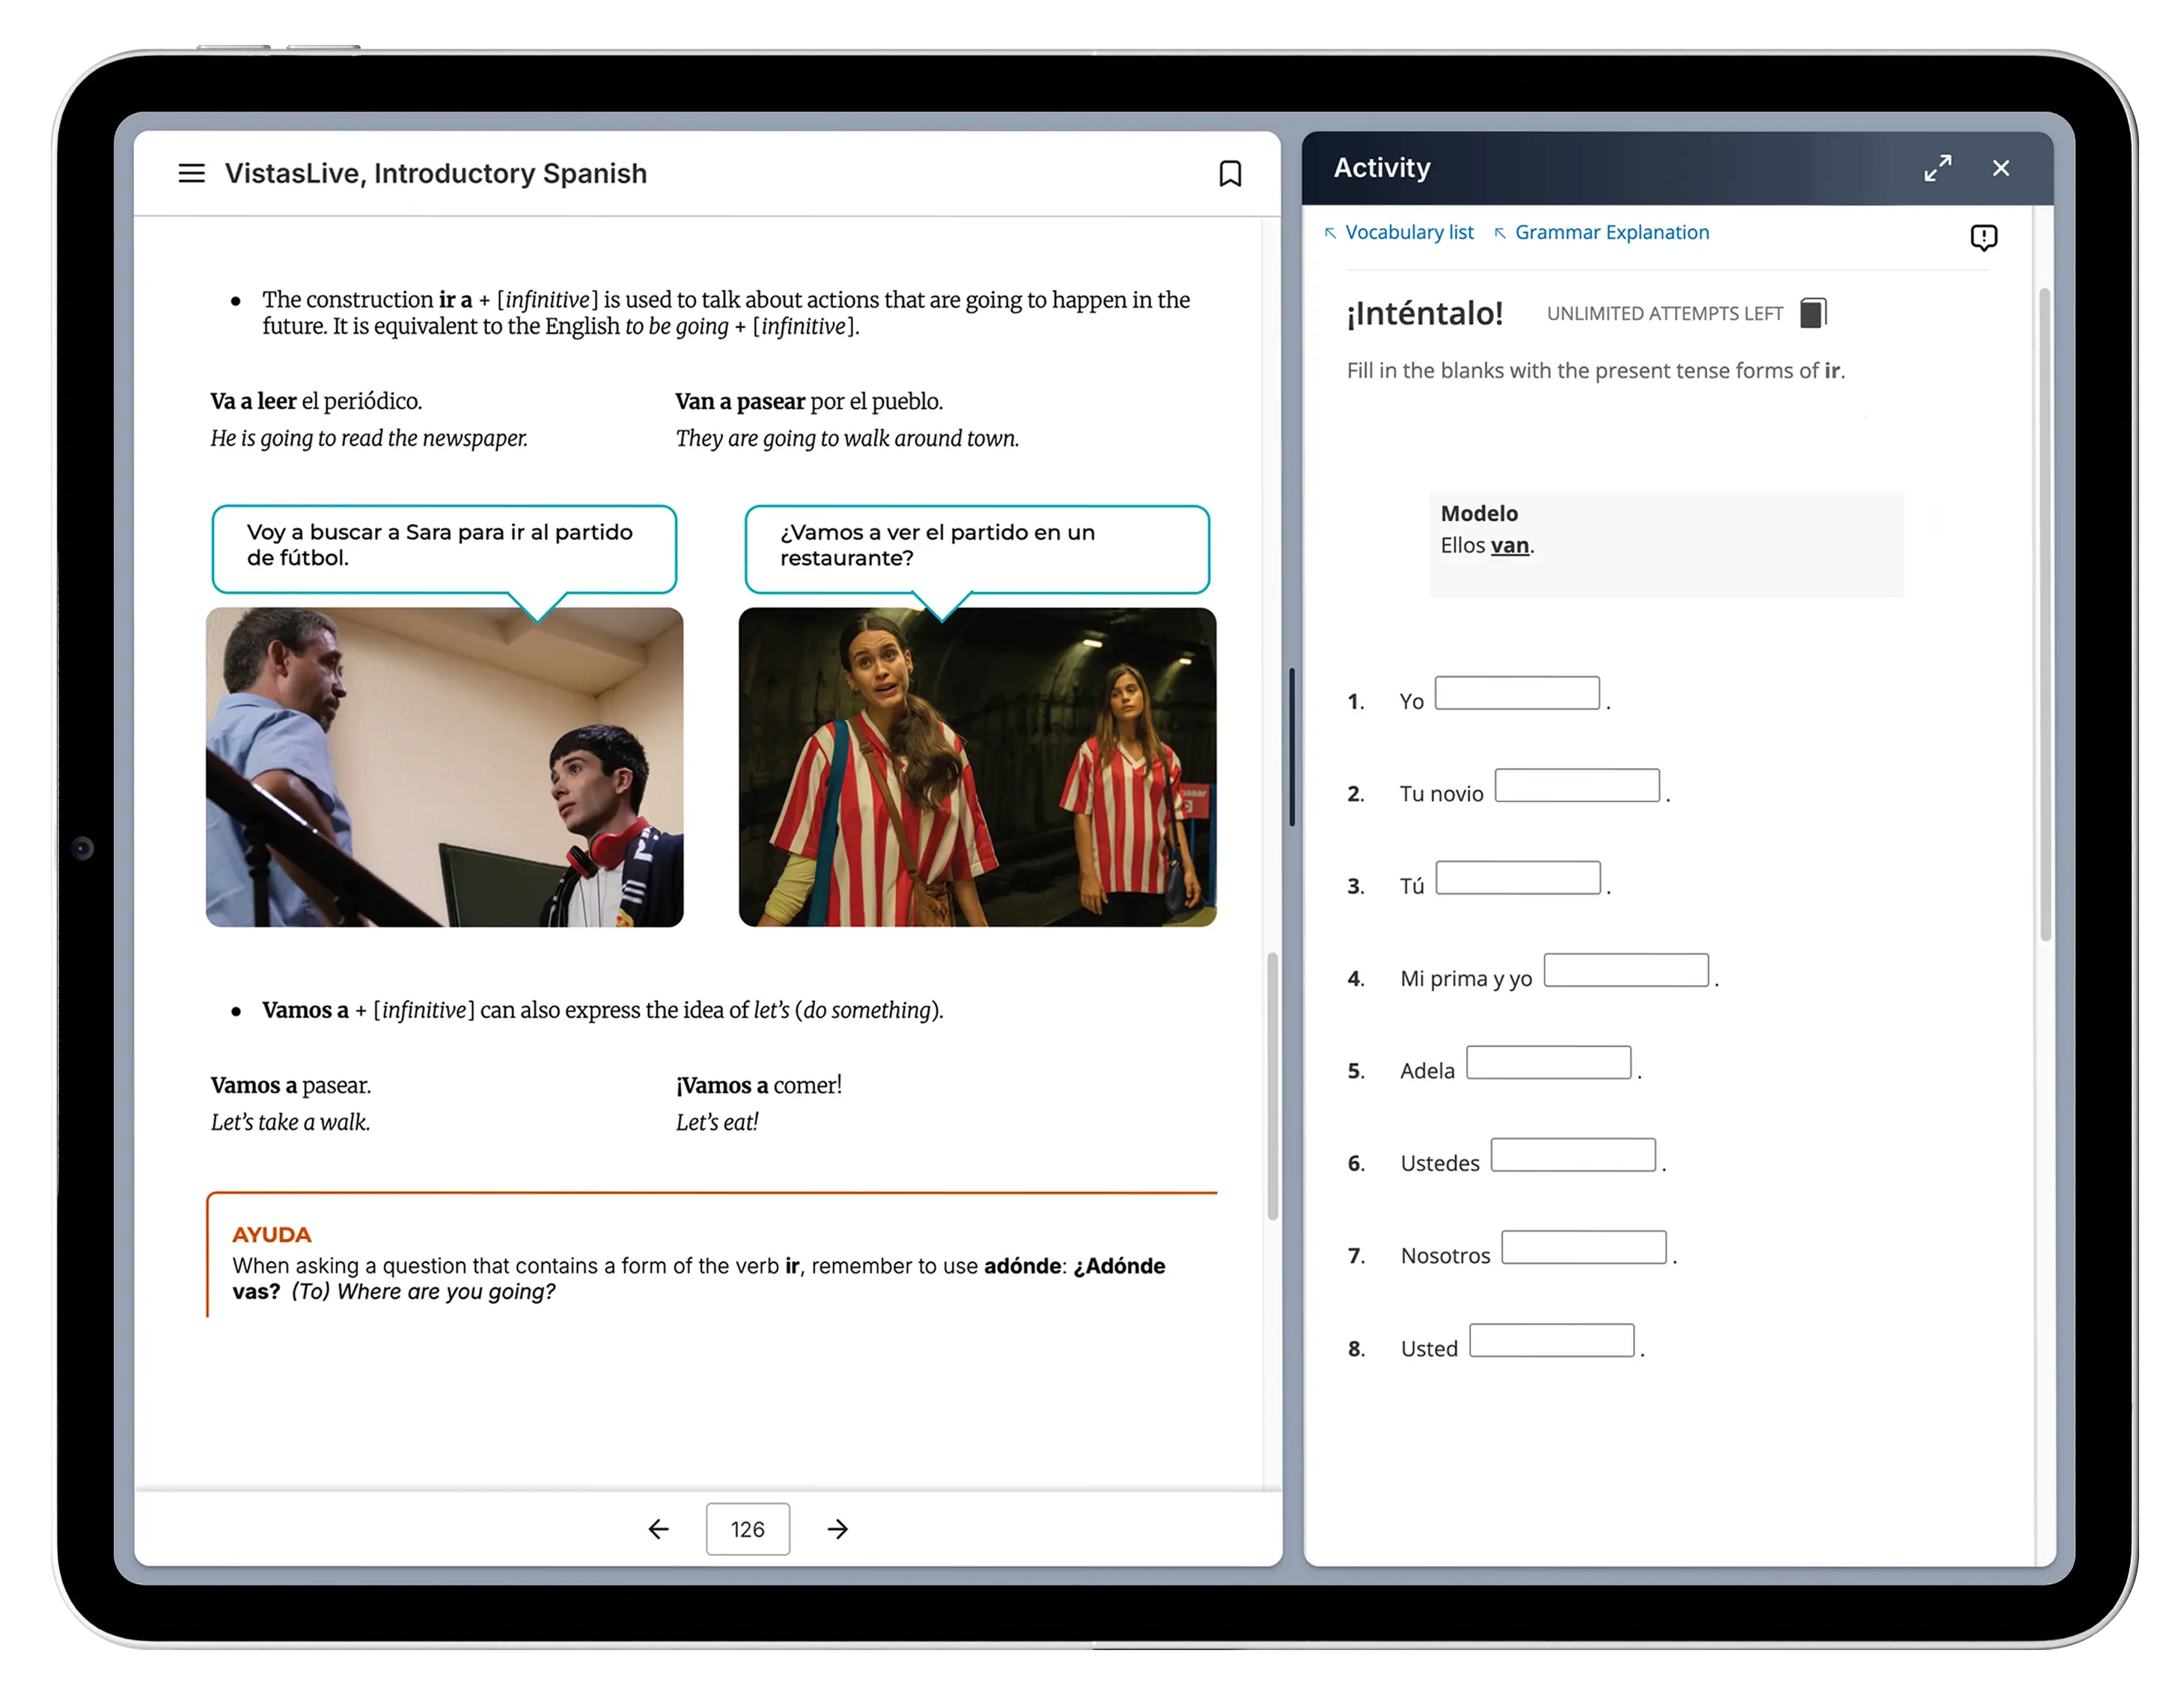Focus the blank after Yo
The width and height of the screenshot is (2184, 1695).
[1517, 693]
